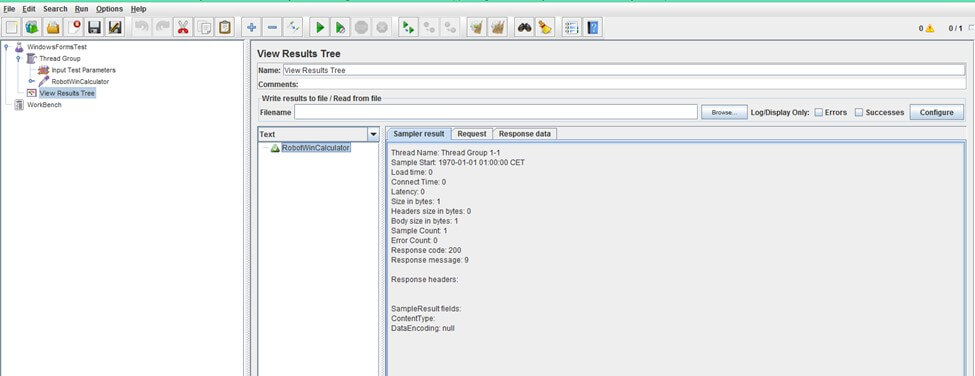This screenshot has height=376, width=975.
Task: Select RobotWinCalculator result in results list
Action: tap(315, 148)
